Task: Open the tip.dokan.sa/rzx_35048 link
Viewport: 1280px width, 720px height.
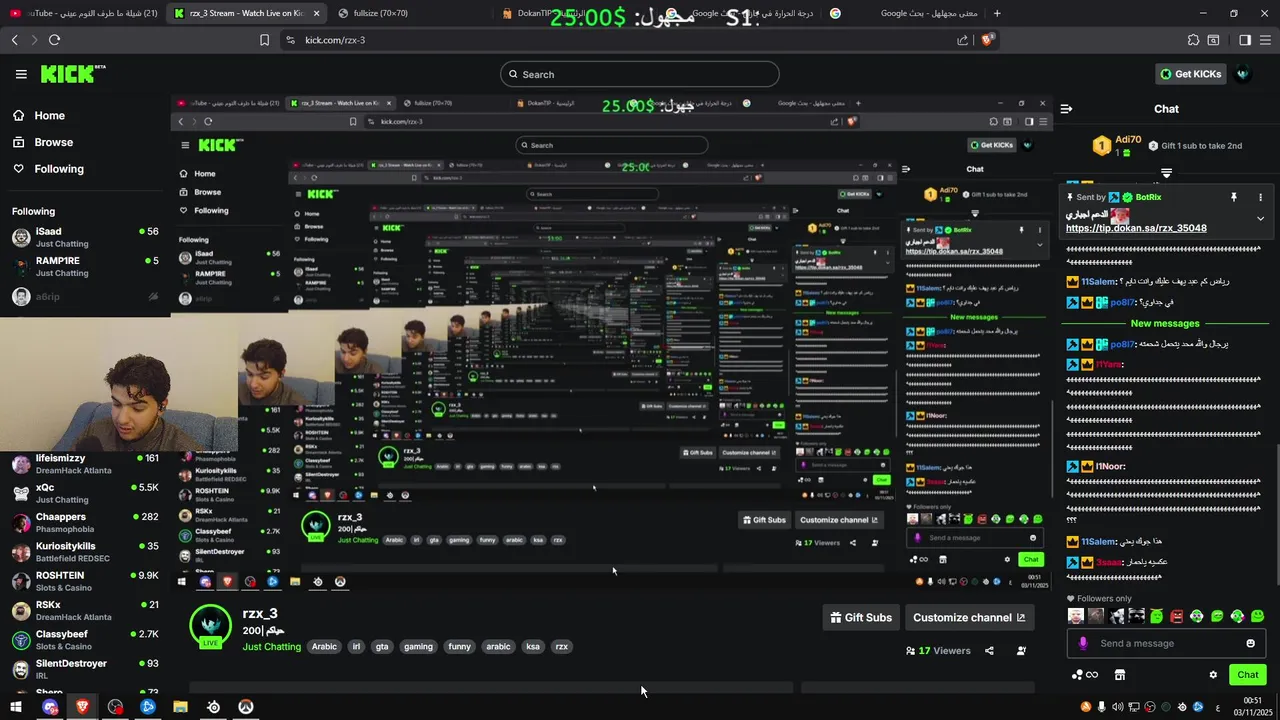Action: click(x=1136, y=228)
